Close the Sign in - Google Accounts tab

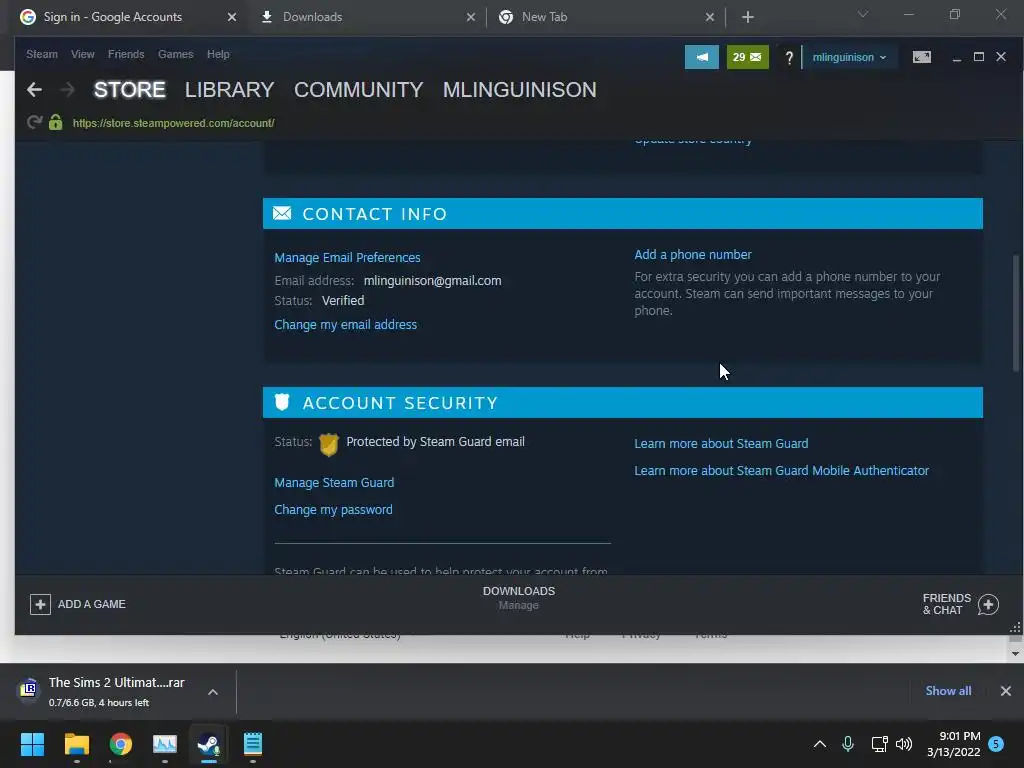pyautogui.click(x=232, y=17)
